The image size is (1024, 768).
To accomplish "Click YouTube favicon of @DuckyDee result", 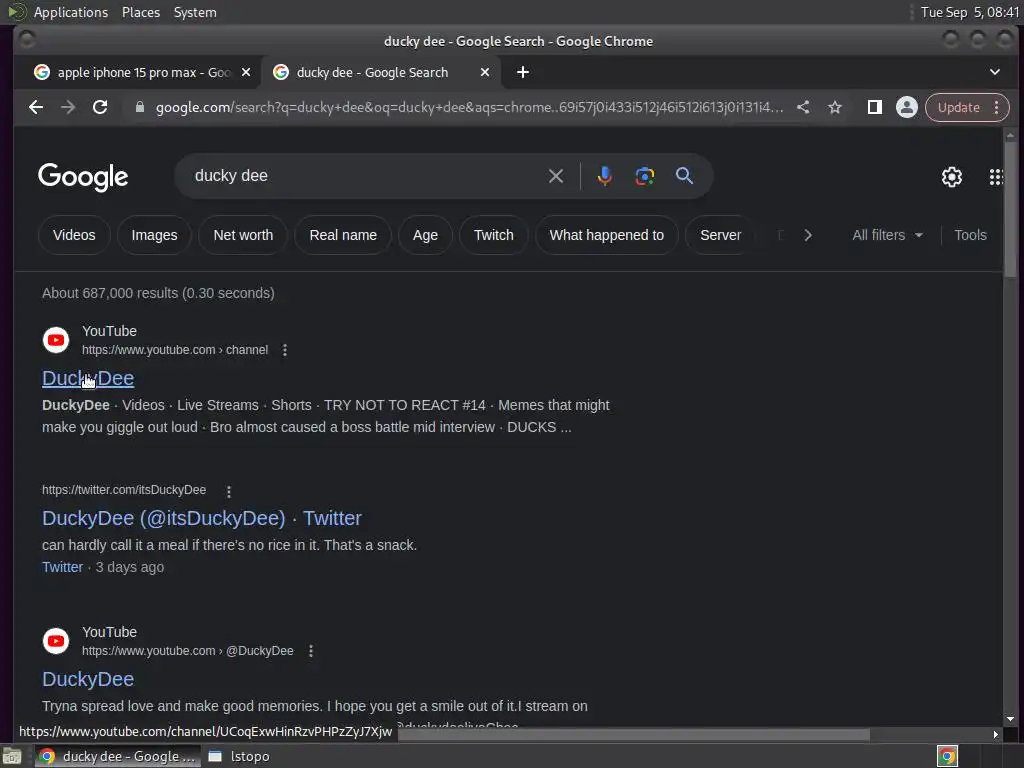I will pyautogui.click(x=56, y=641).
